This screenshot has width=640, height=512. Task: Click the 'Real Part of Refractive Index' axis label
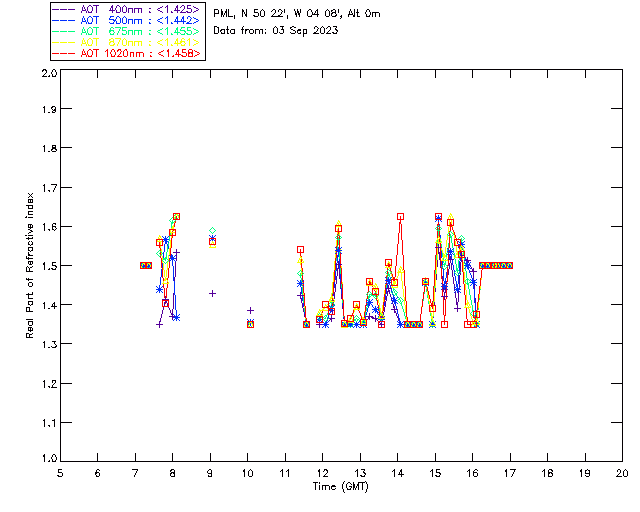click(32, 264)
